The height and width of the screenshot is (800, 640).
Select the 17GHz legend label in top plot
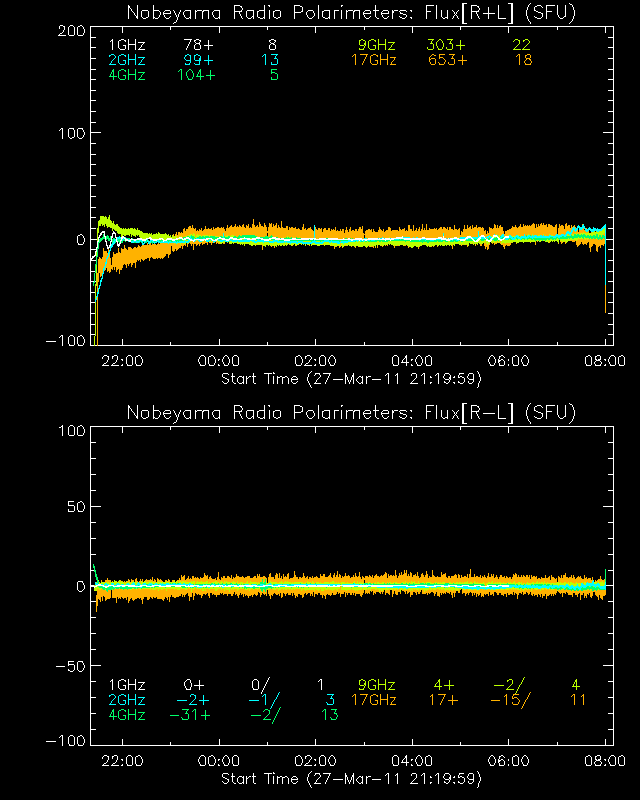(x=373, y=61)
